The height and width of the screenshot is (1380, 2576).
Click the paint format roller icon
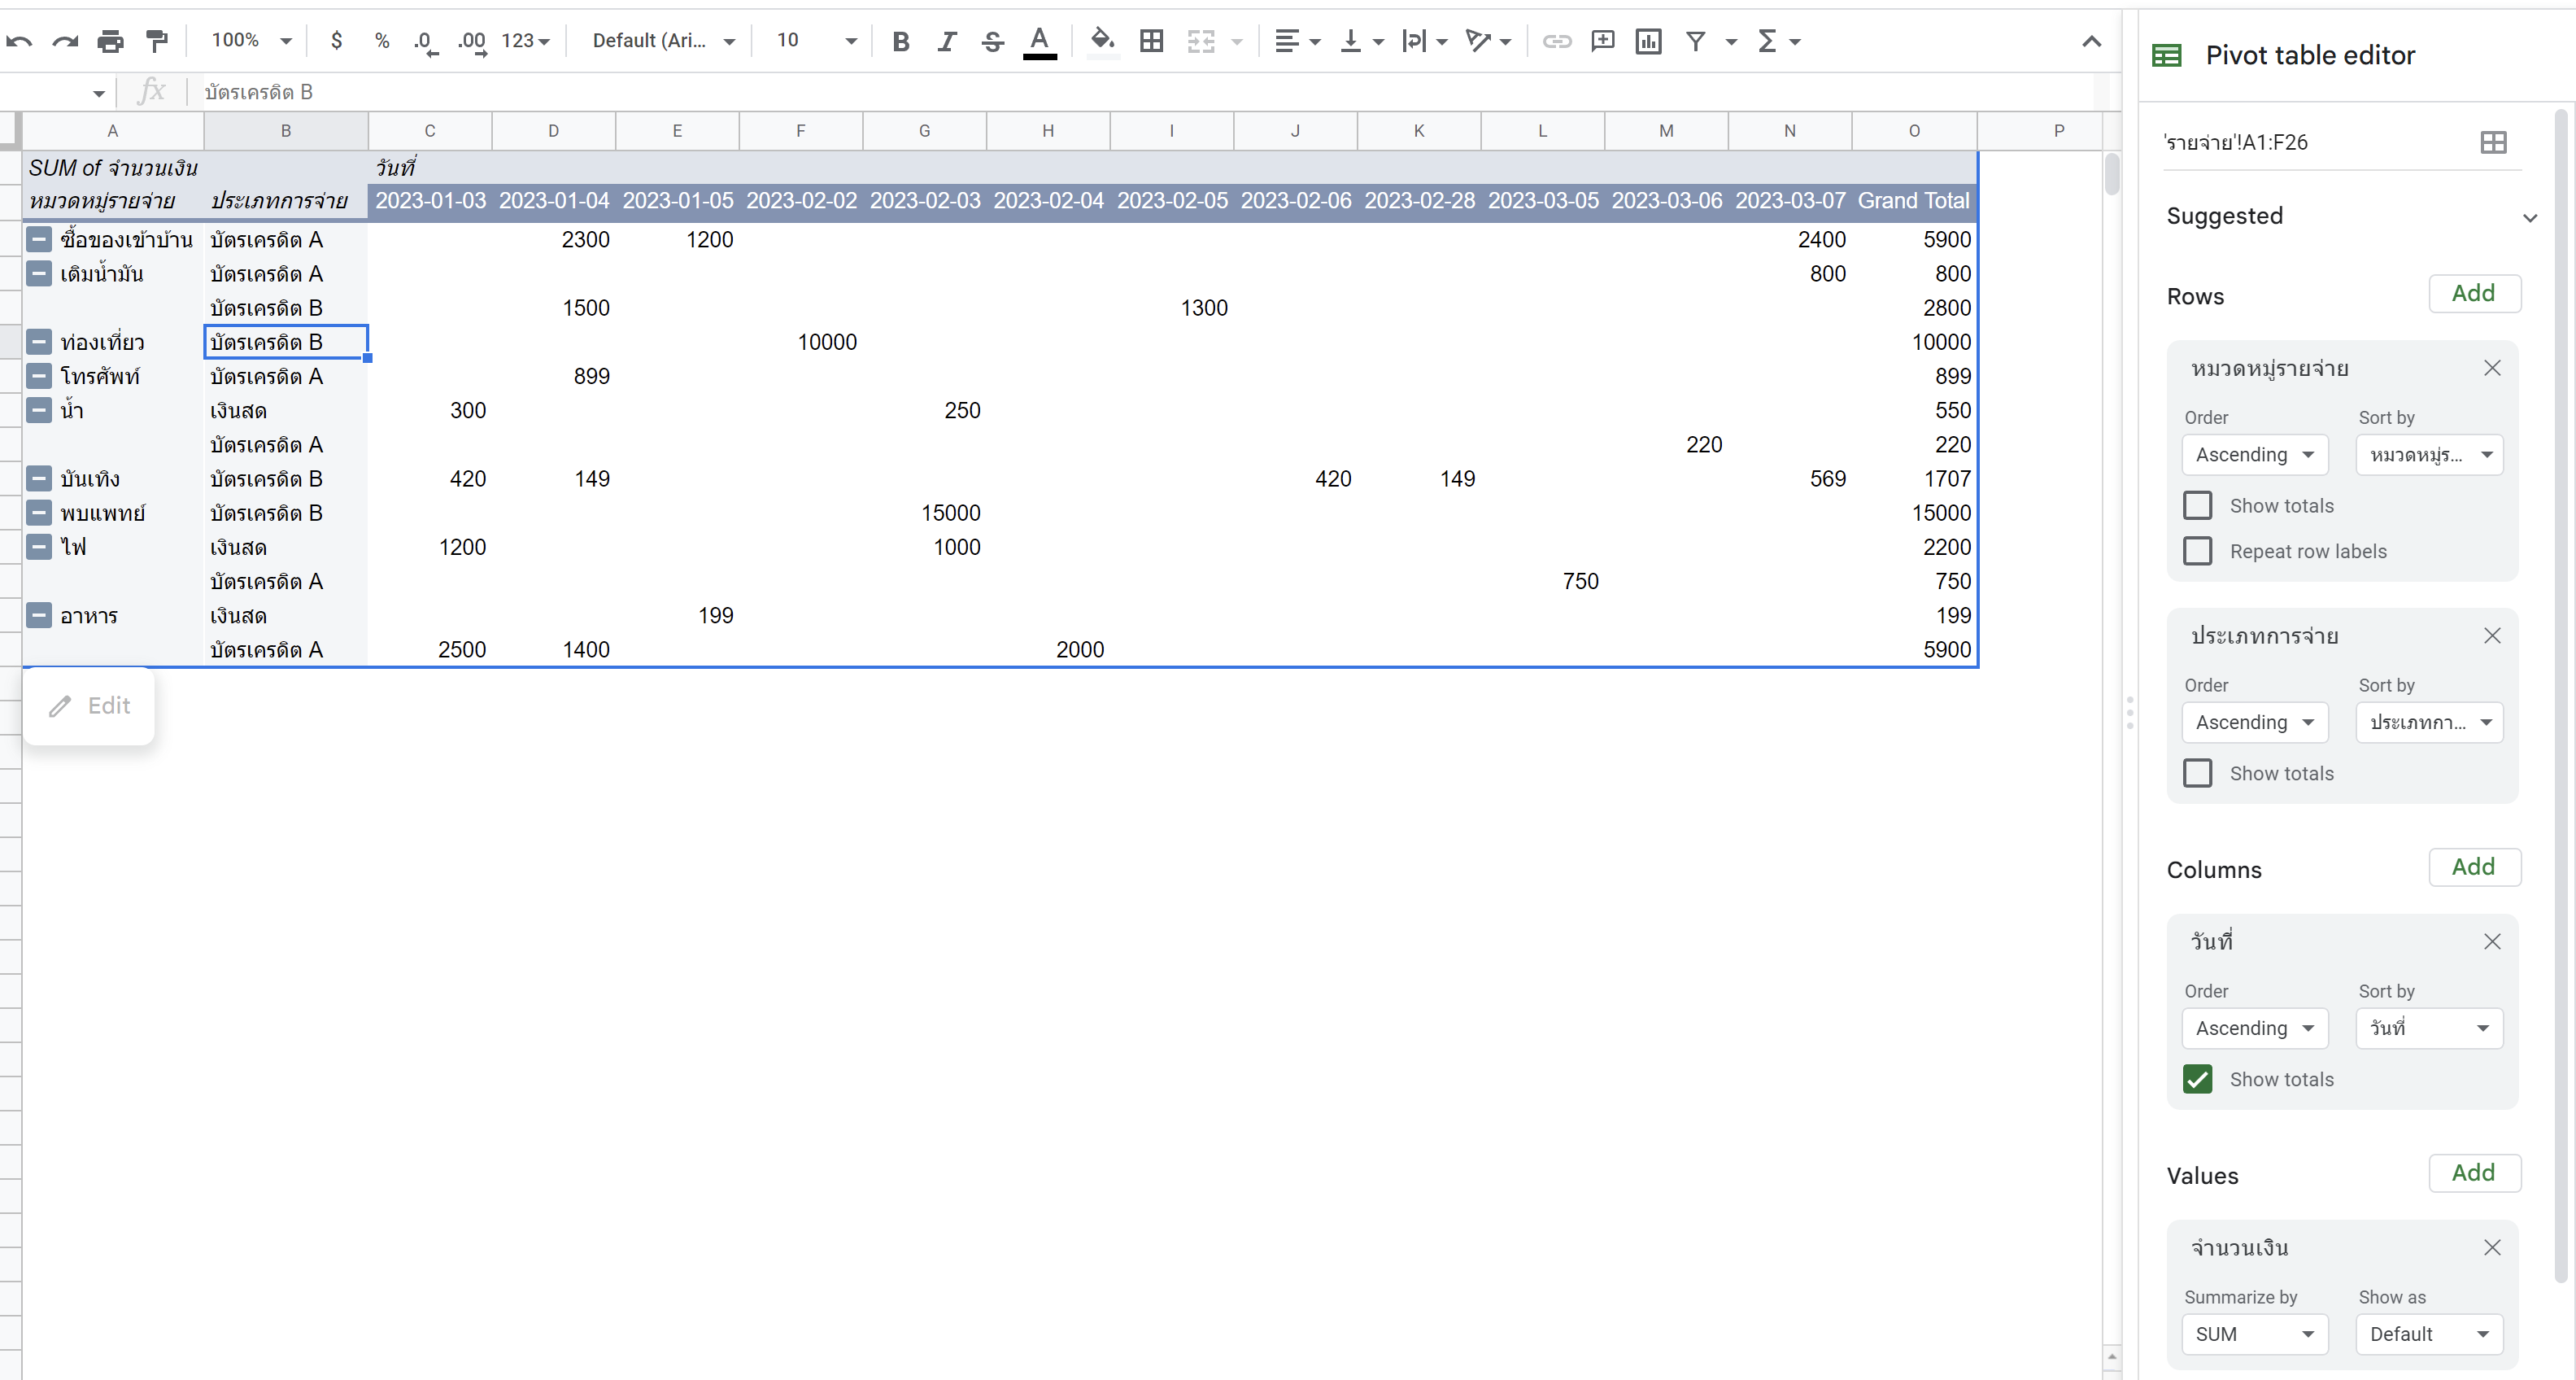pos(157,41)
